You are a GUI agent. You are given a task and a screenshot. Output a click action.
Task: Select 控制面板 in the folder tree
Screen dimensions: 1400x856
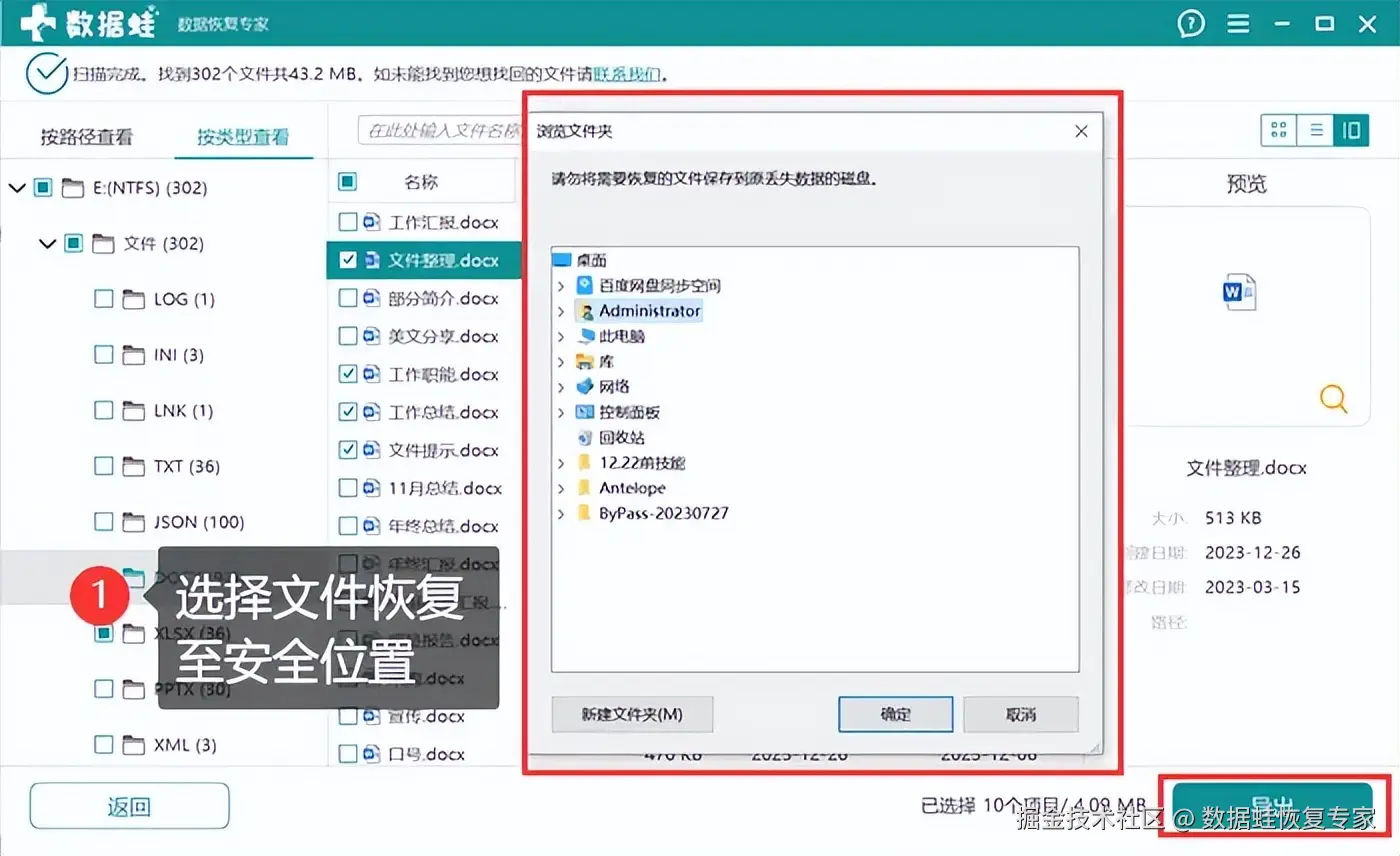pyautogui.click(x=629, y=412)
